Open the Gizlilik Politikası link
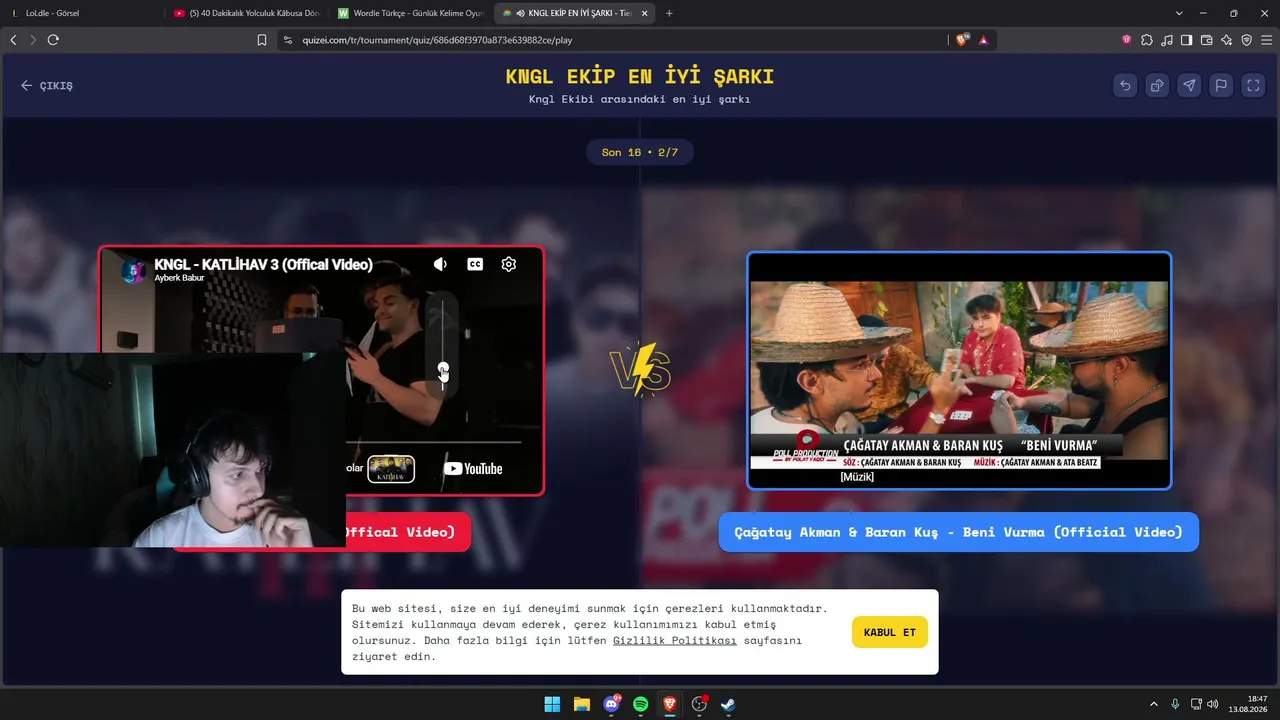This screenshot has width=1280, height=720. [675, 640]
